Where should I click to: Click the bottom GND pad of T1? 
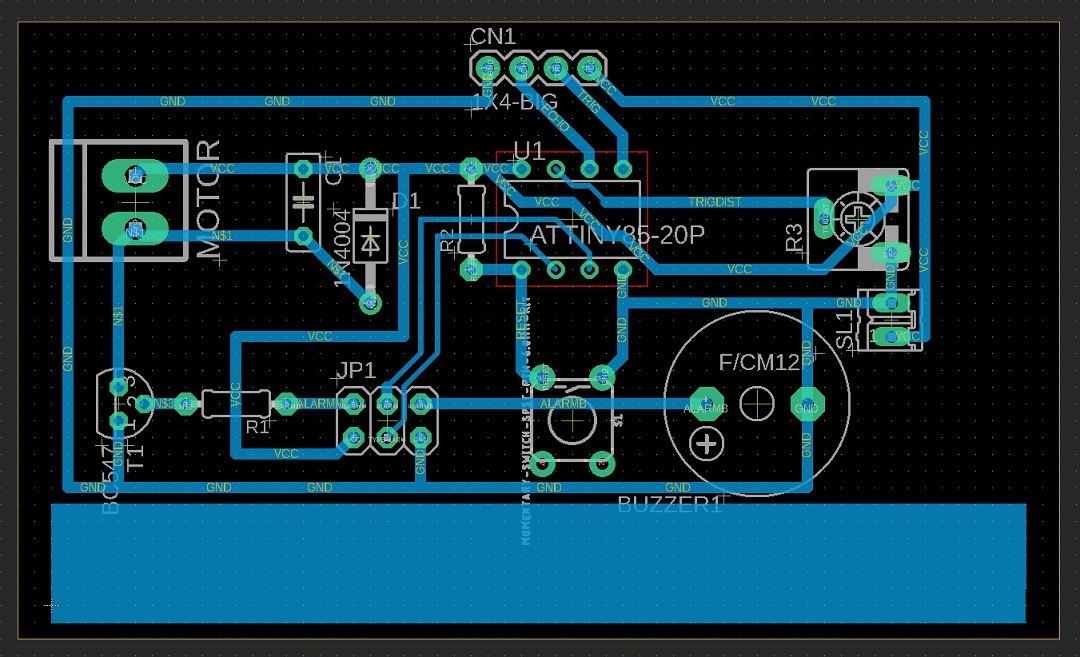click(x=118, y=421)
